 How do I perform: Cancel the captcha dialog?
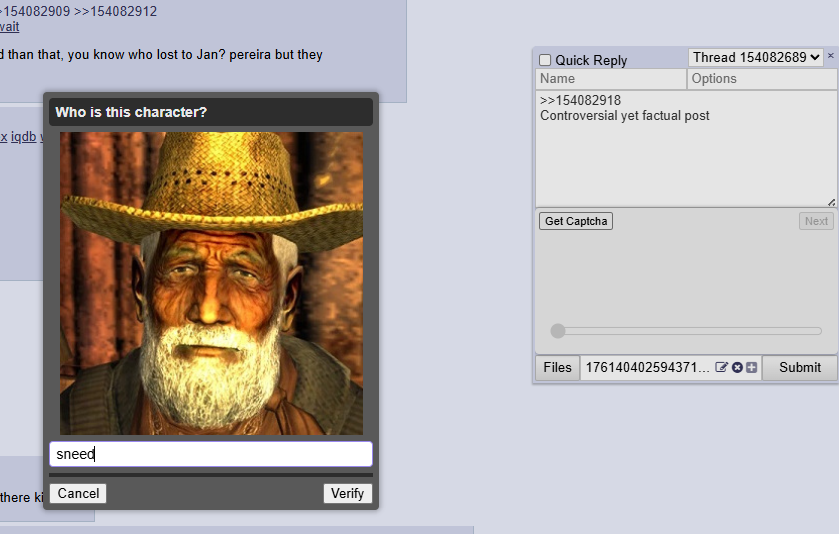click(x=78, y=493)
